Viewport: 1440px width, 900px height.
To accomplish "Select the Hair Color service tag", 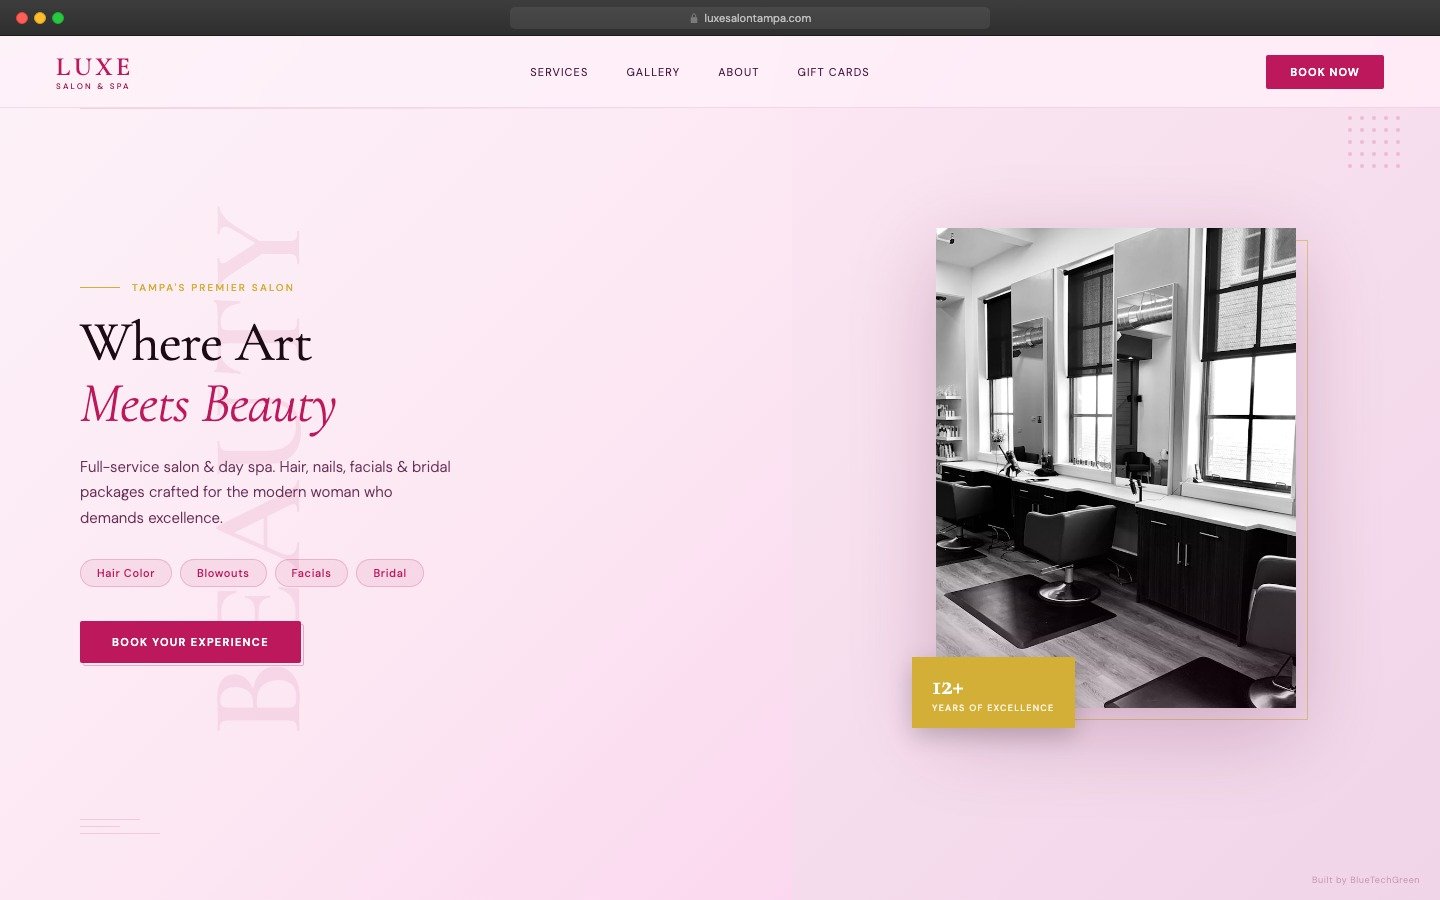I will (x=125, y=572).
